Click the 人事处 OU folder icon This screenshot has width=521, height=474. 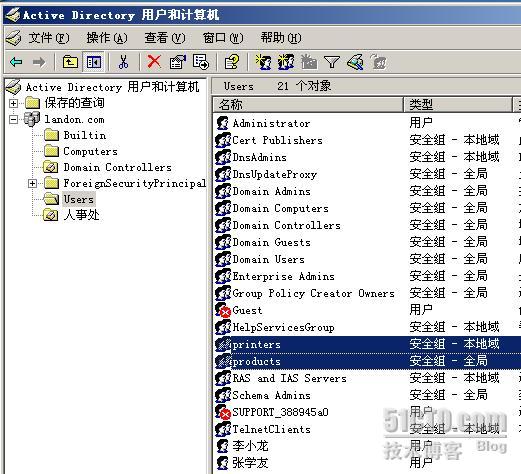coord(51,215)
